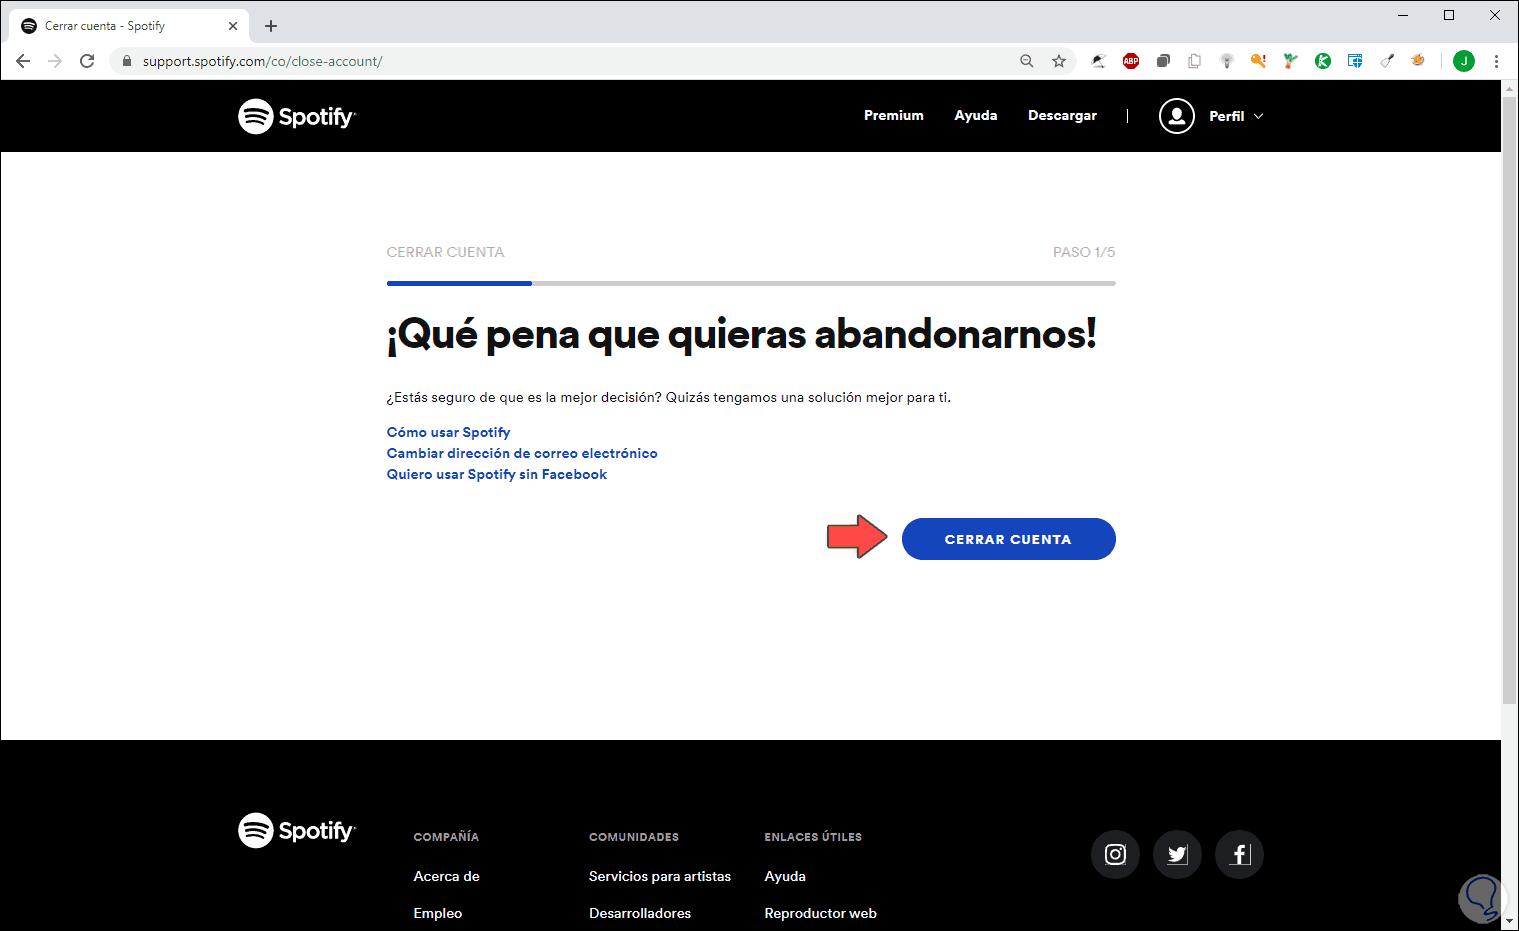Image resolution: width=1519 pixels, height=931 pixels.
Task: Open Servicios para artistas footer link
Action: pos(660,876)
